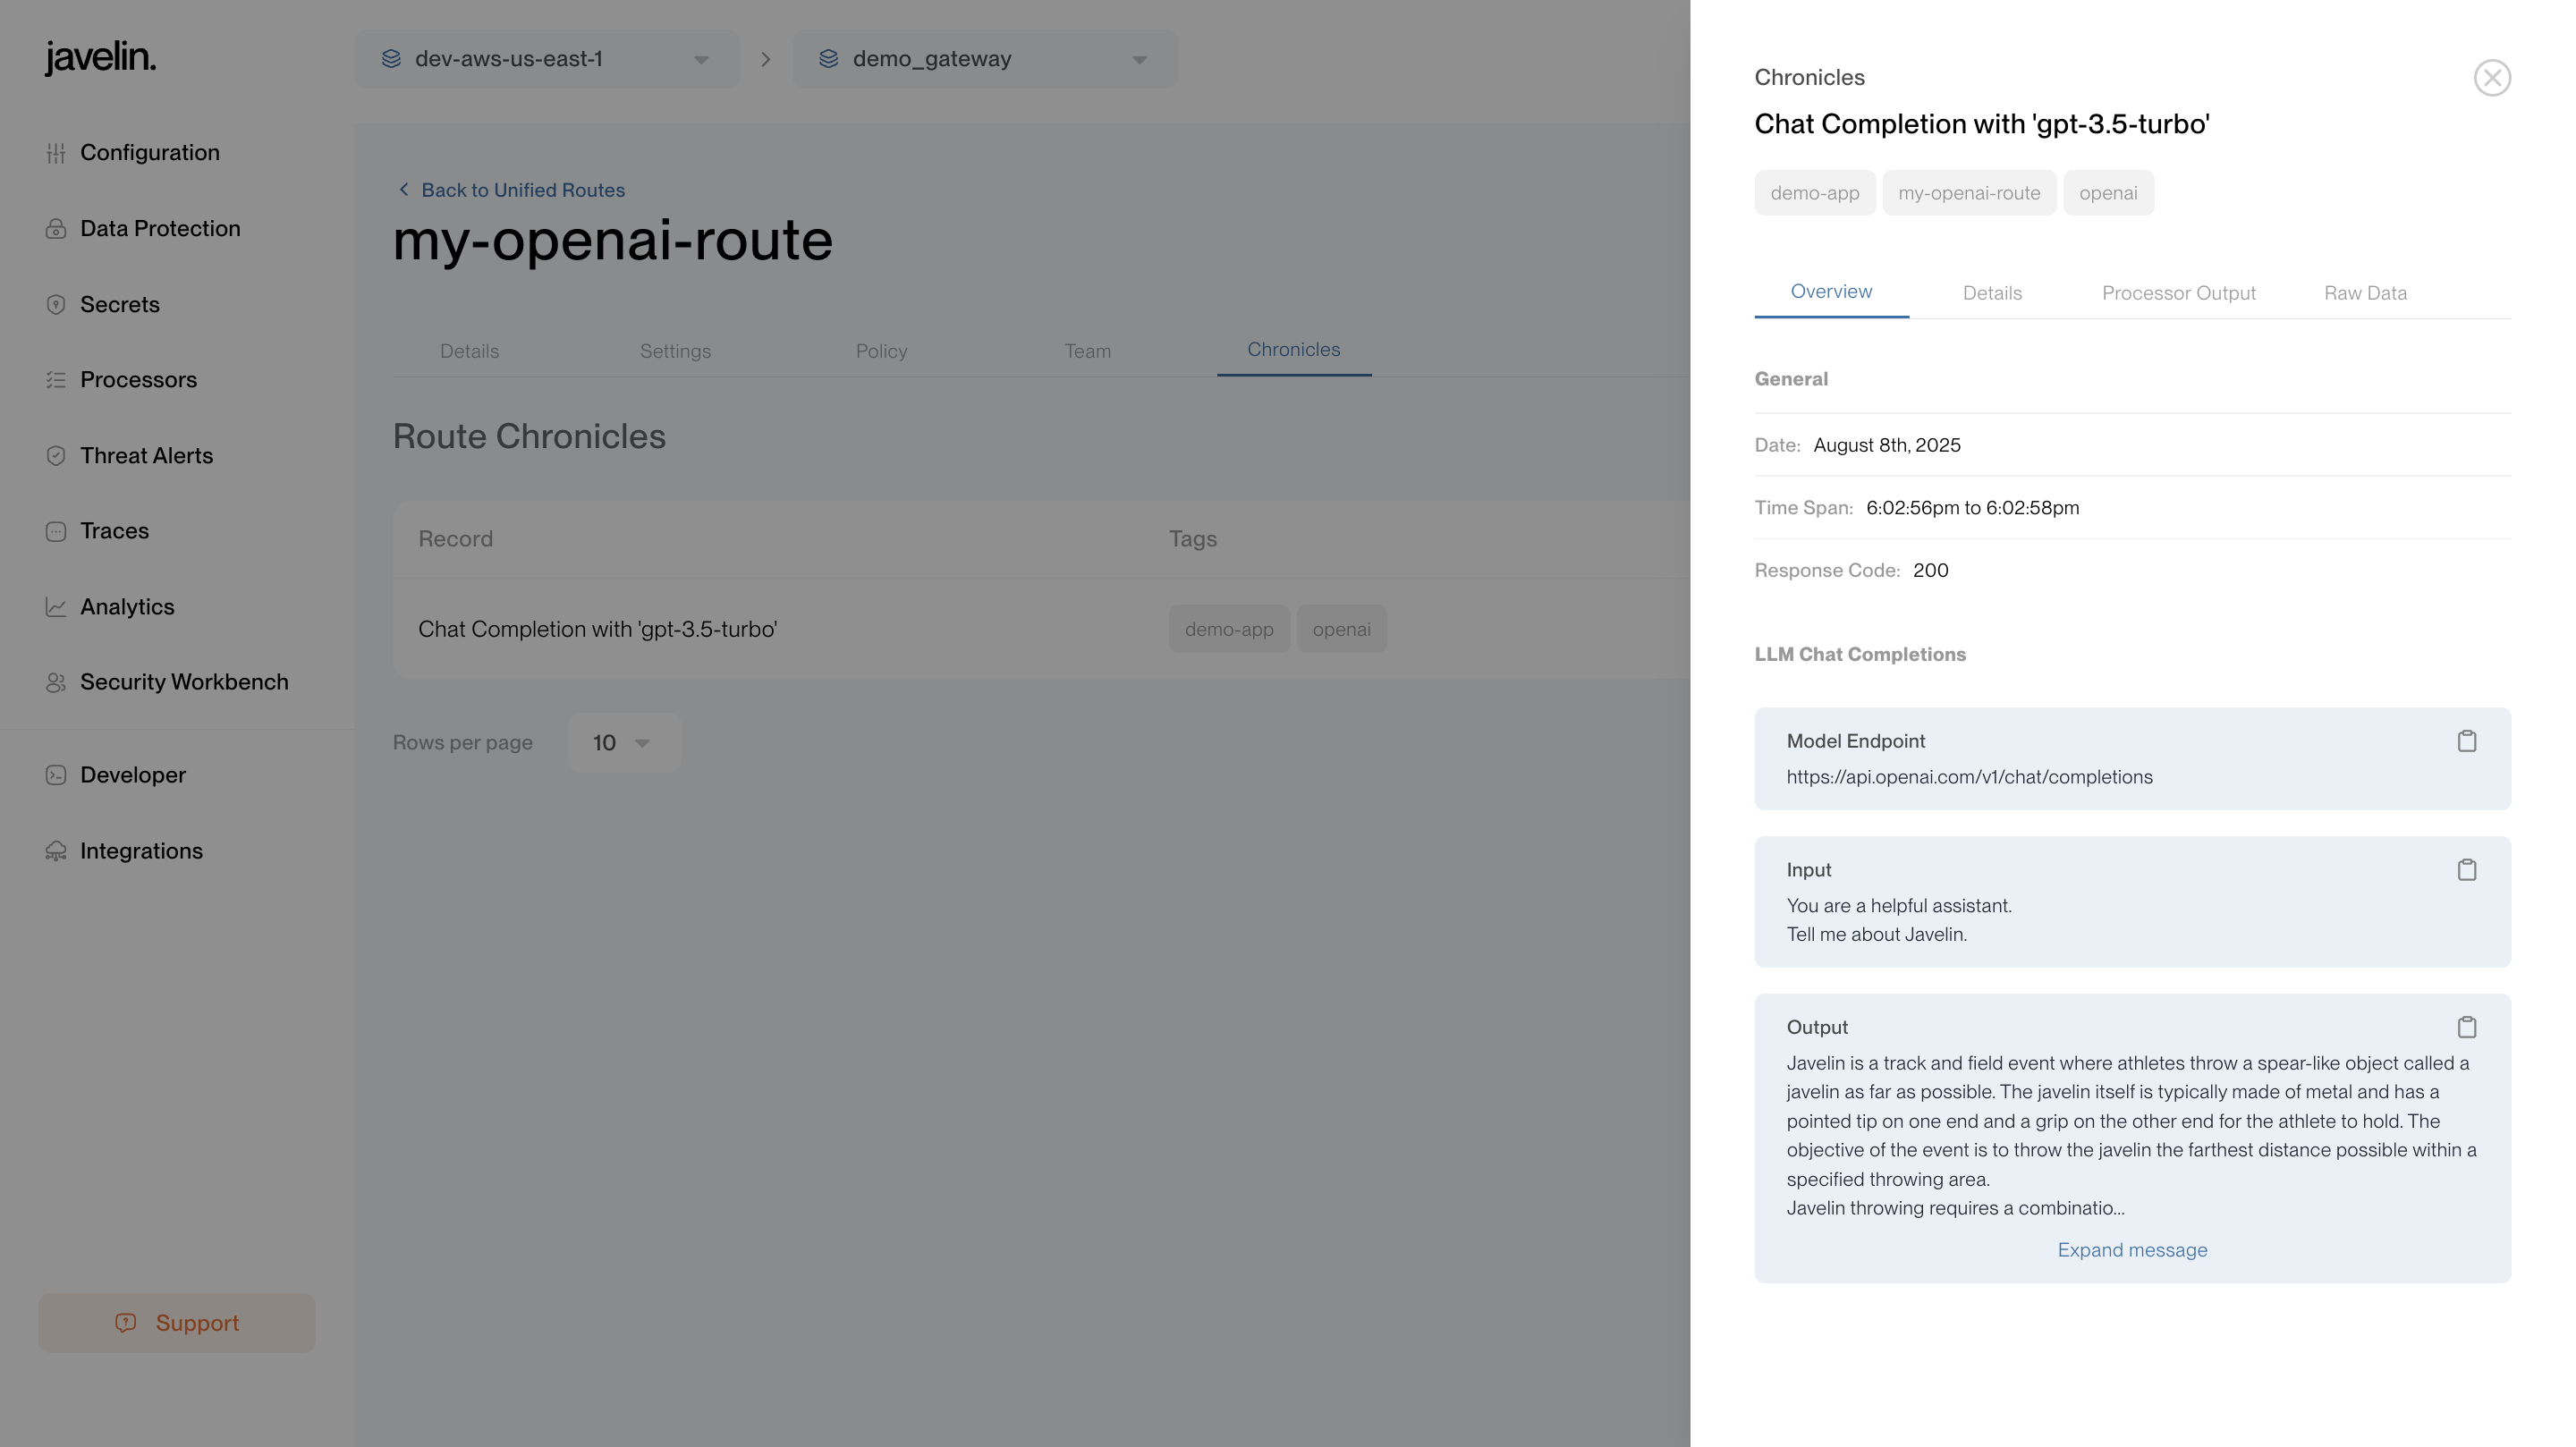Click the model endpoint URL text

click(1969, 777)
